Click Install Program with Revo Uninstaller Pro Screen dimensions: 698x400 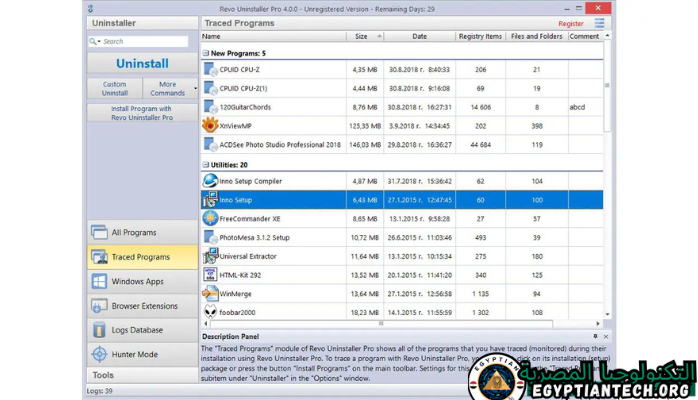pyautogui.click(x=141, y=112)
